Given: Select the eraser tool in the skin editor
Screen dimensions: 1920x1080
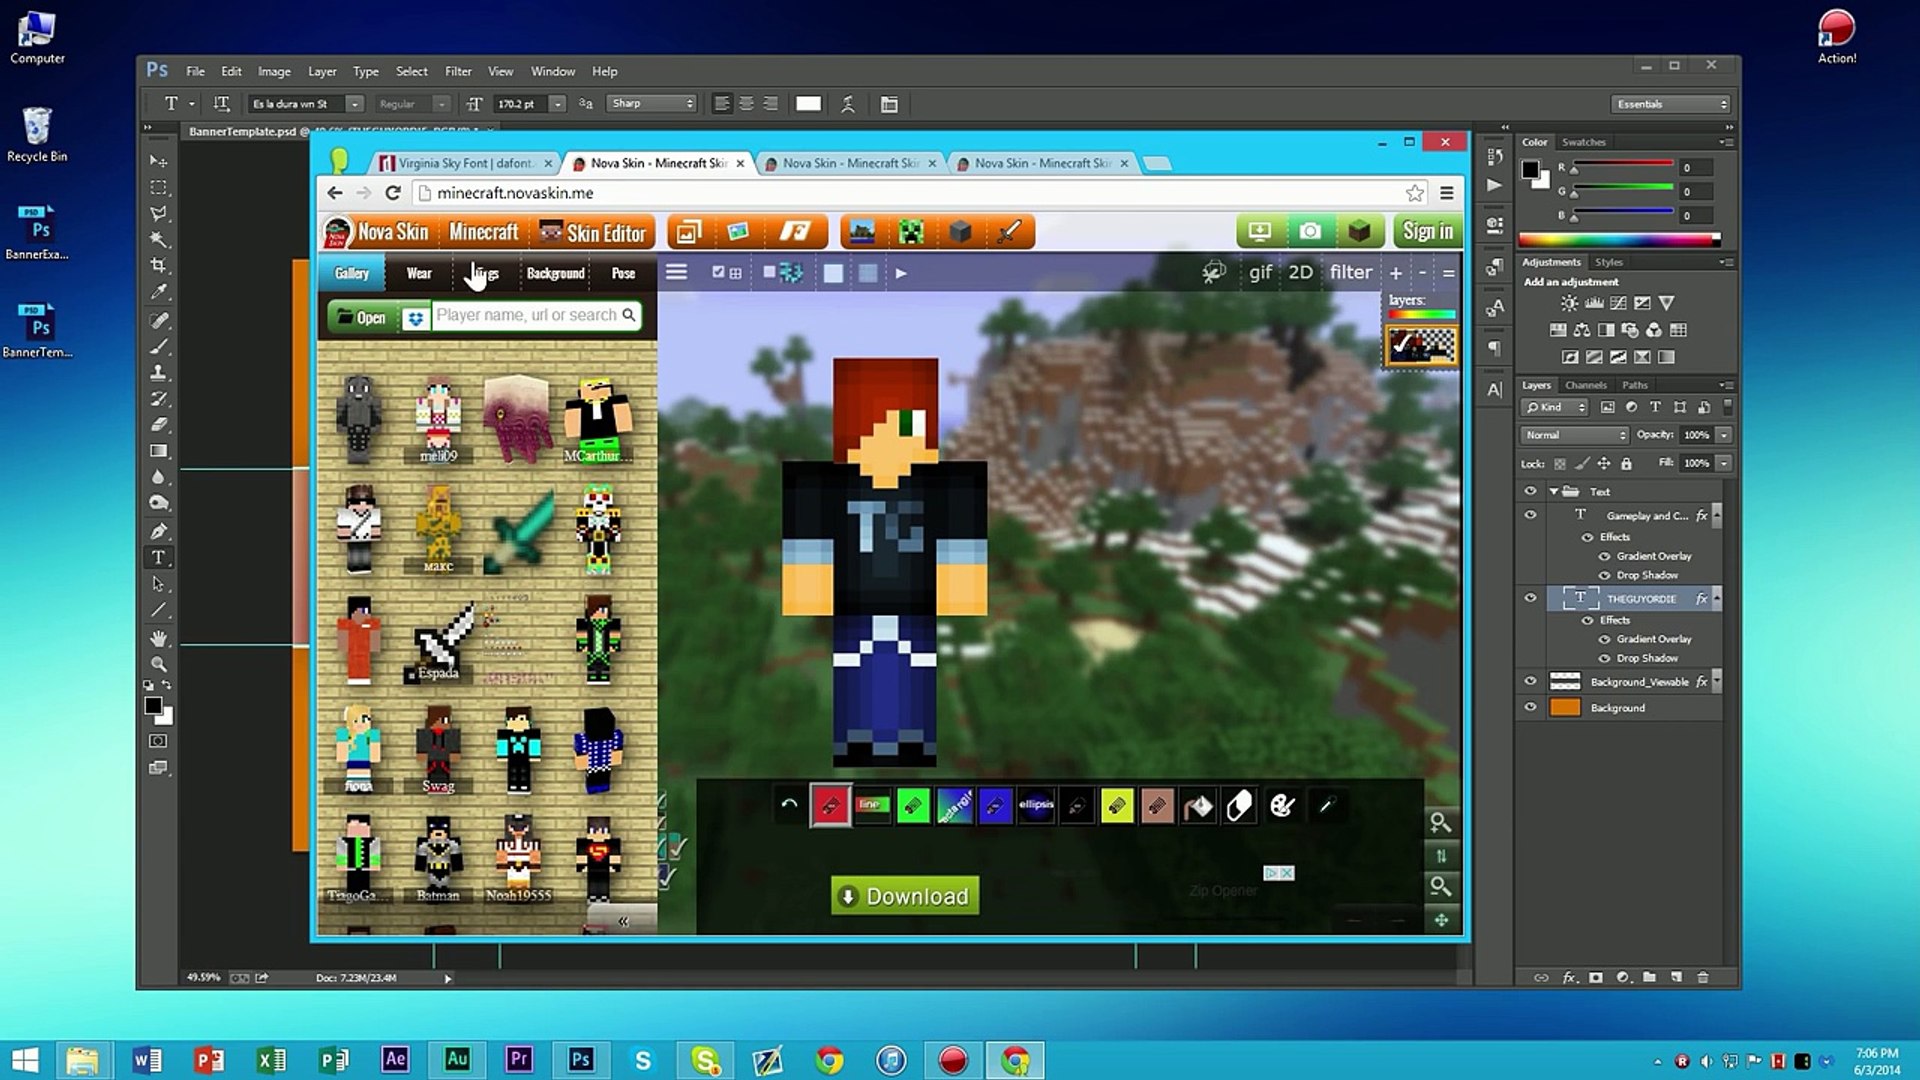Looking at the screenshot, I should pyautogui.click(x=1239, y=806).
